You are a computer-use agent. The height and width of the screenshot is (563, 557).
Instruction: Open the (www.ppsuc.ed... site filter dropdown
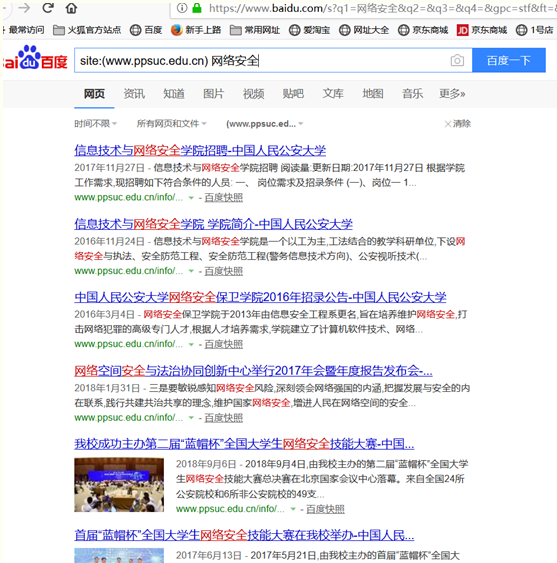[x=265, y=124]
